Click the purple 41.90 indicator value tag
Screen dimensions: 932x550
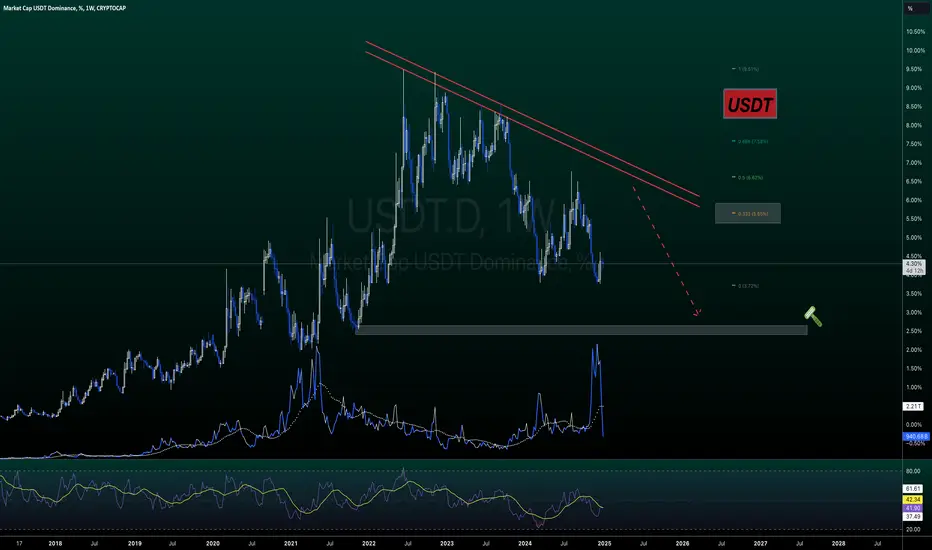click(x=913, y=508)
